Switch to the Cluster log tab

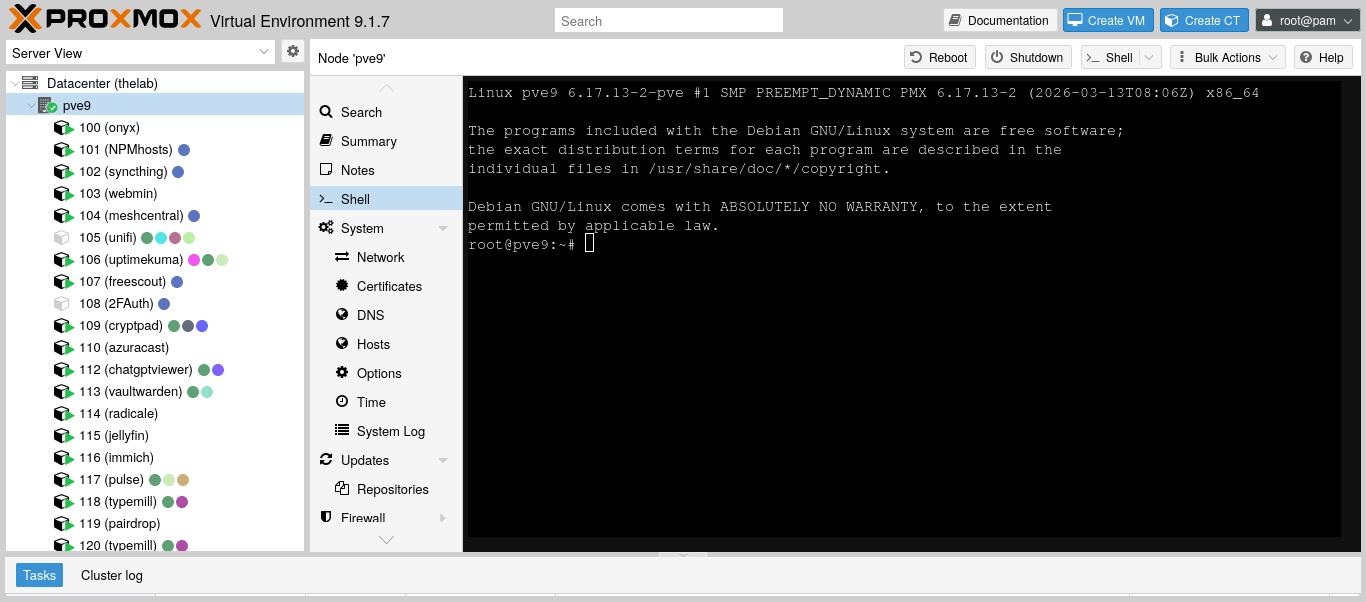coord(112,575)
